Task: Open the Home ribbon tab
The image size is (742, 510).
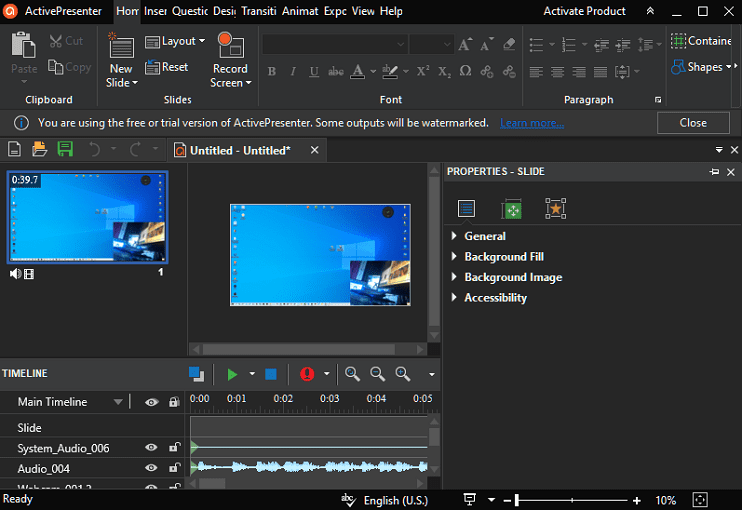Action: (127, 11)
